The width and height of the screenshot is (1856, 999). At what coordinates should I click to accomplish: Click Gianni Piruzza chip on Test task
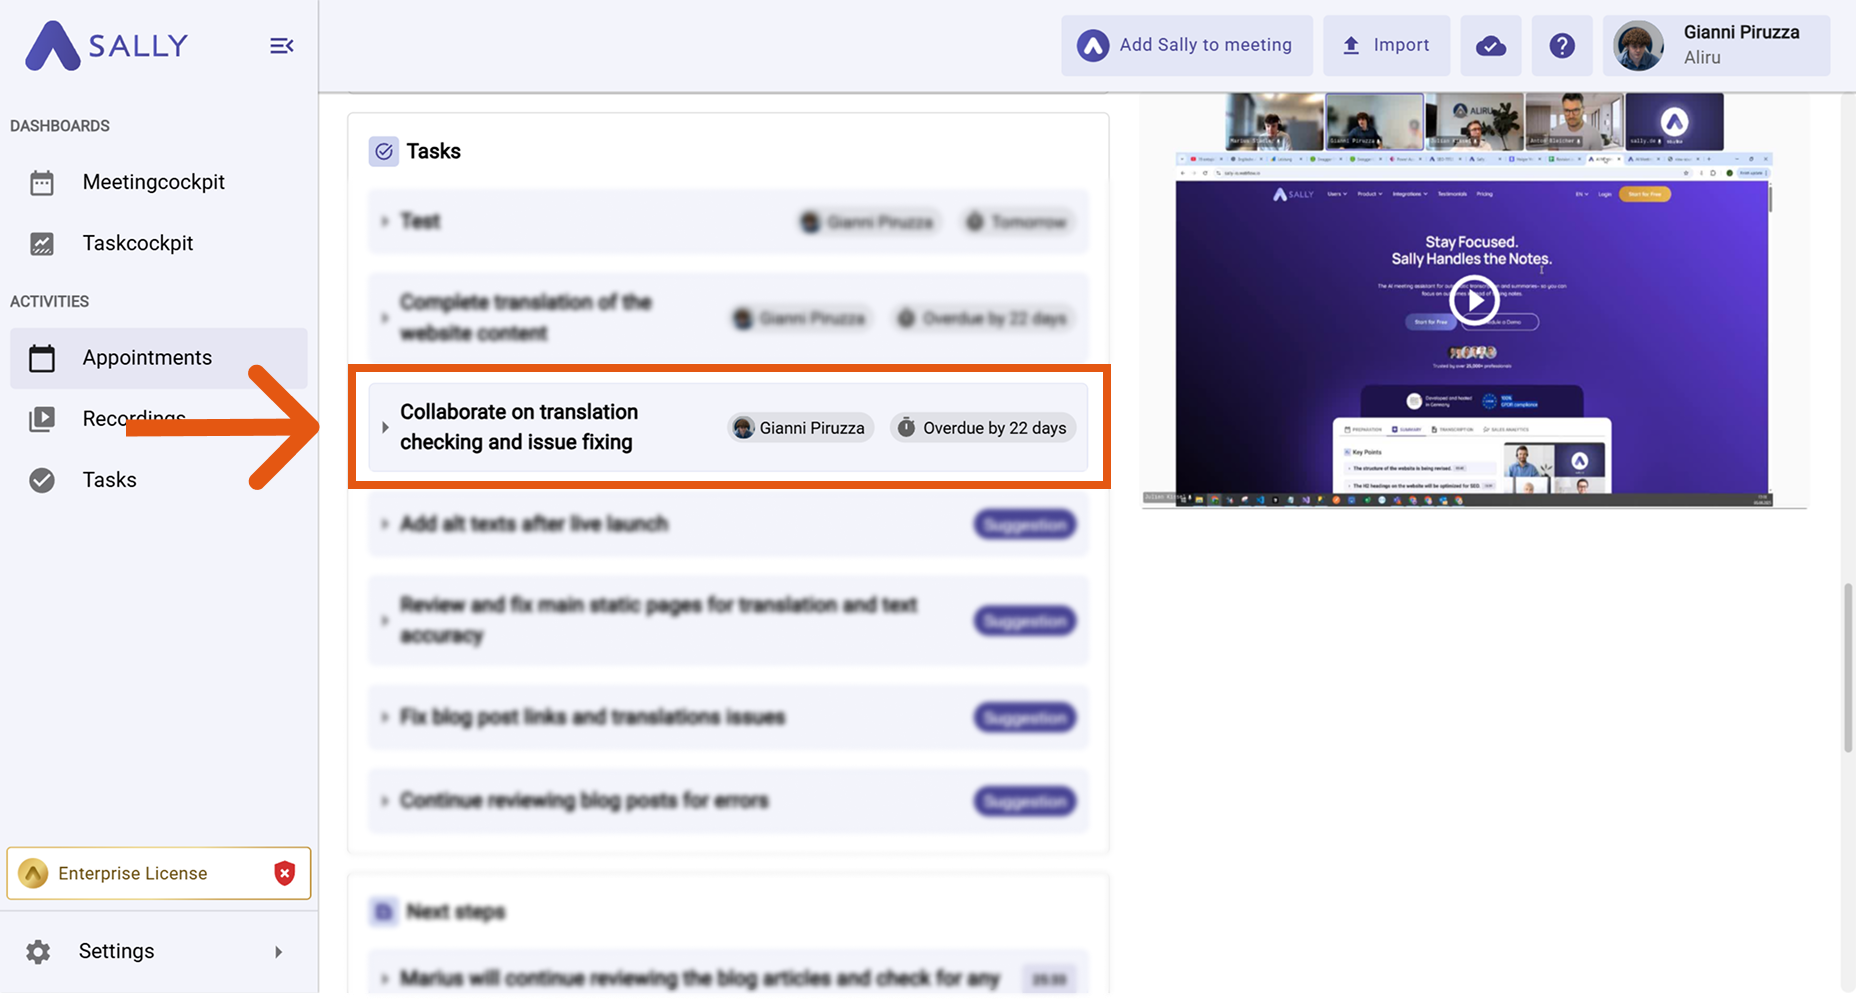point(867,222)
